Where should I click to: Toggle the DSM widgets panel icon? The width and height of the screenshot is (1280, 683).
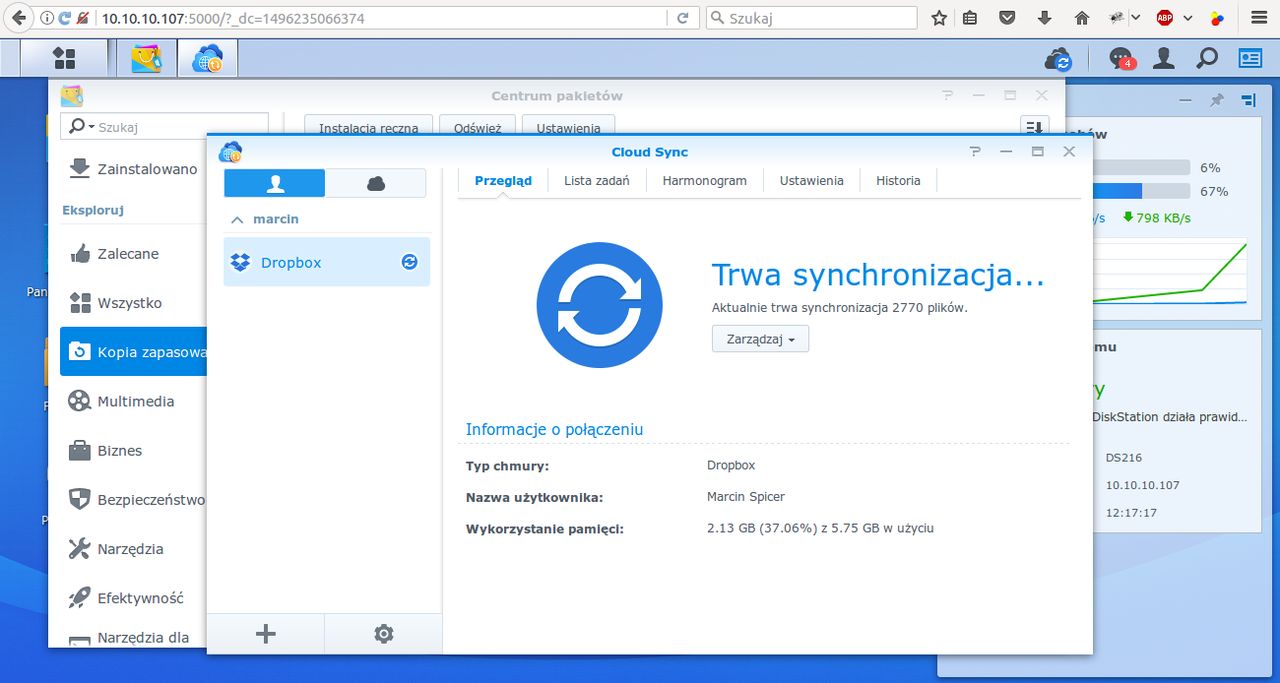(x=1250, y=59)
